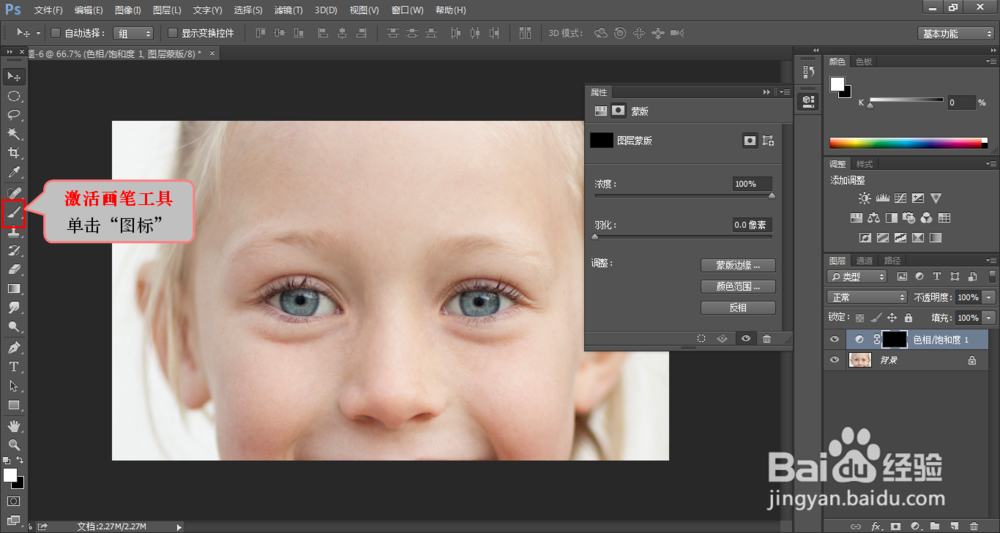Toggle lock position icon
The height and width of the screenshot is (533, 1000).
pyautogui.click(x=892, y=318)
